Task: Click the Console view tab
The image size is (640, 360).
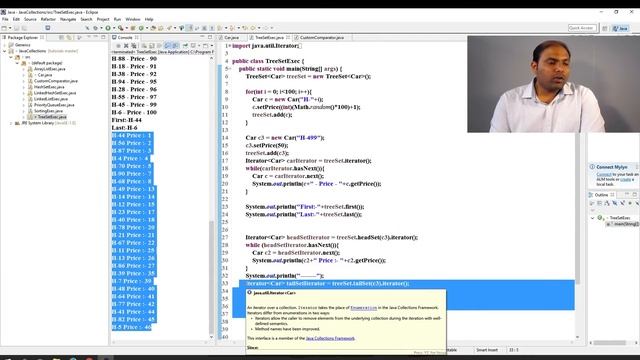Action: point(125,38)
